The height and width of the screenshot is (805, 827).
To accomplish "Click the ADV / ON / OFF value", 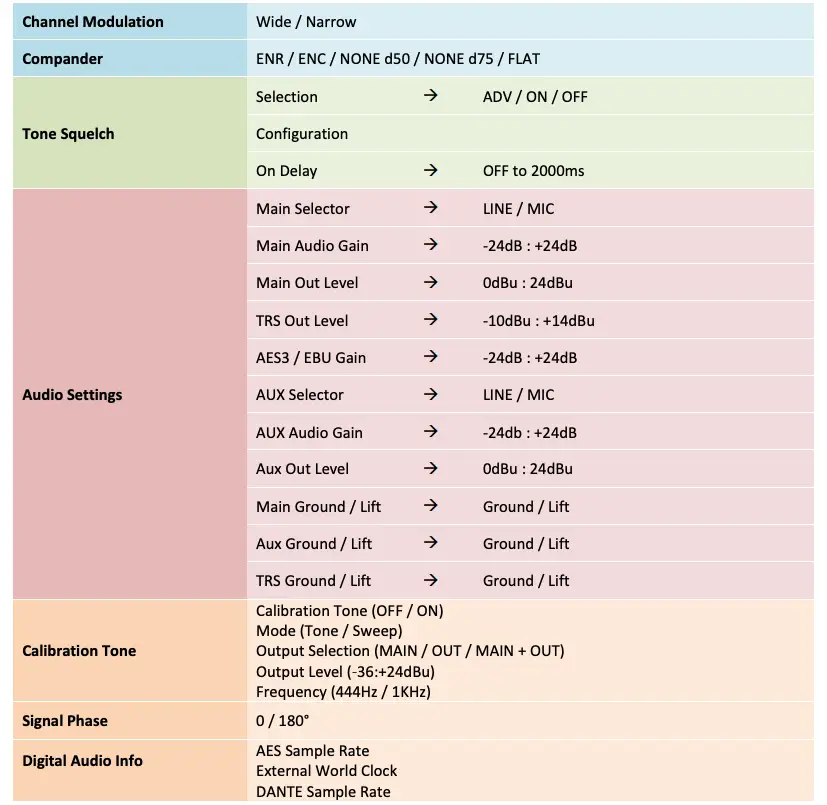I will tap(535, 97).
